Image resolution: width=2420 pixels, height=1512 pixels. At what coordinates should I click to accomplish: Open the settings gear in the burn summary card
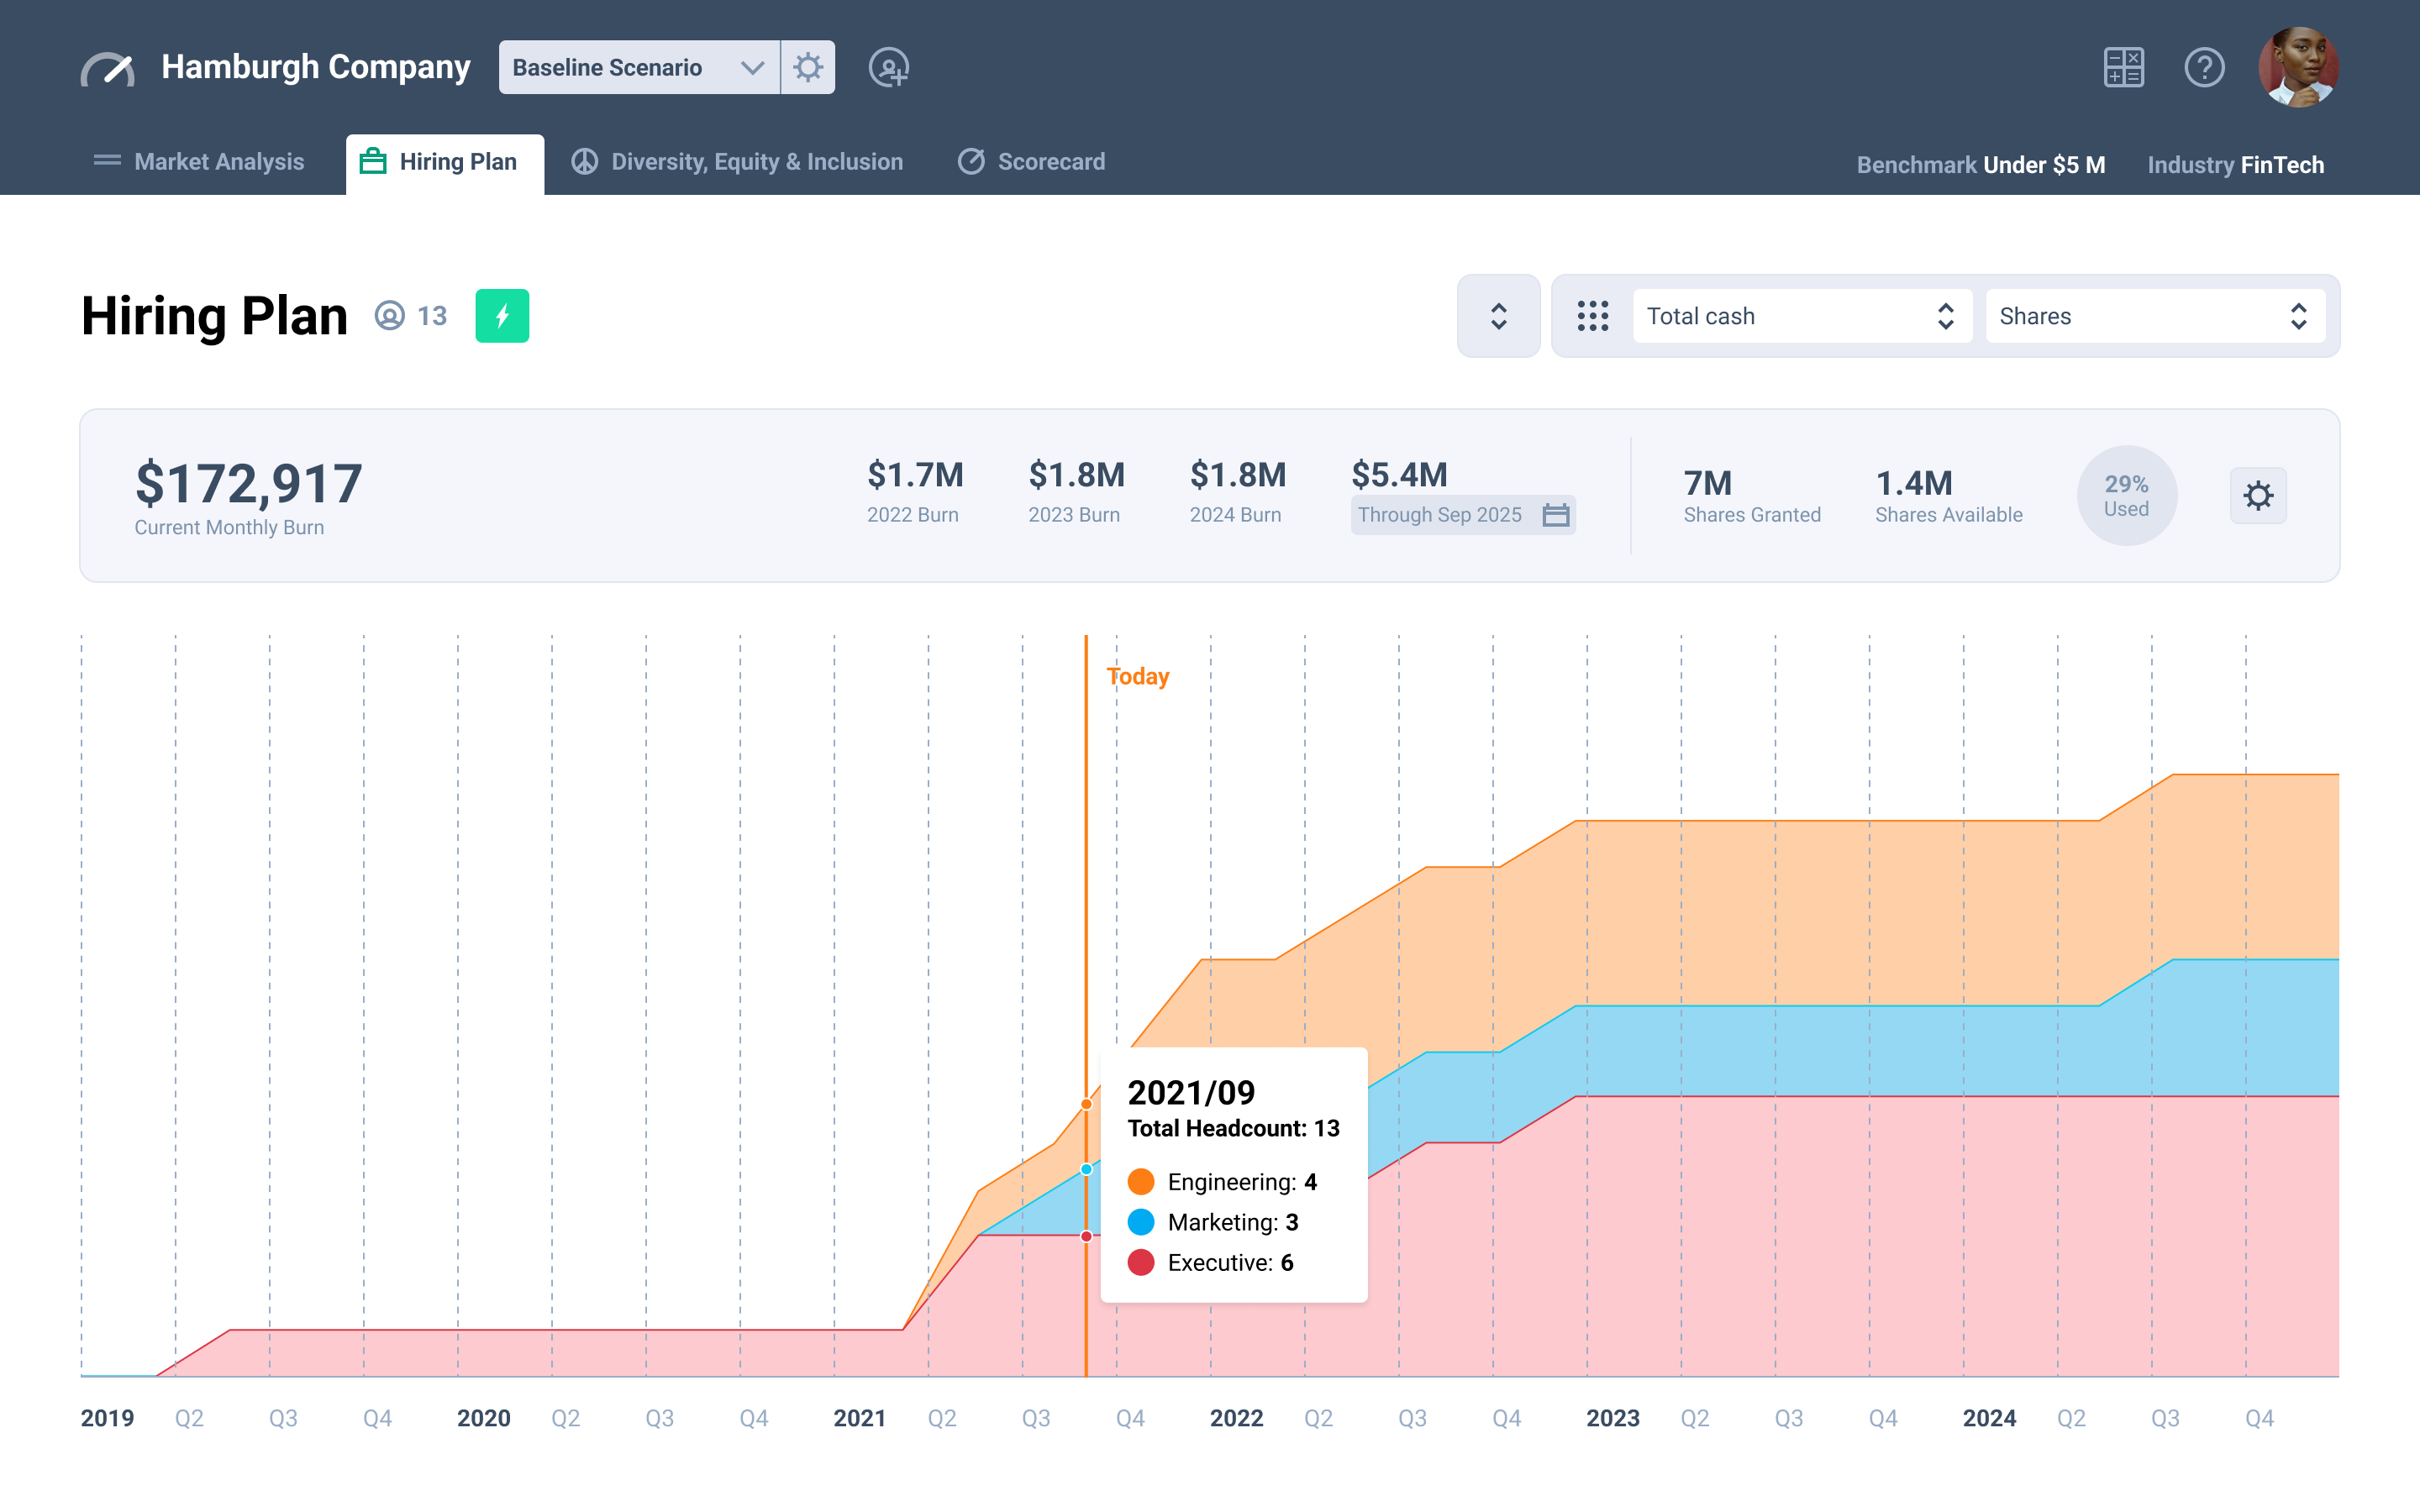pos(2259,495)
